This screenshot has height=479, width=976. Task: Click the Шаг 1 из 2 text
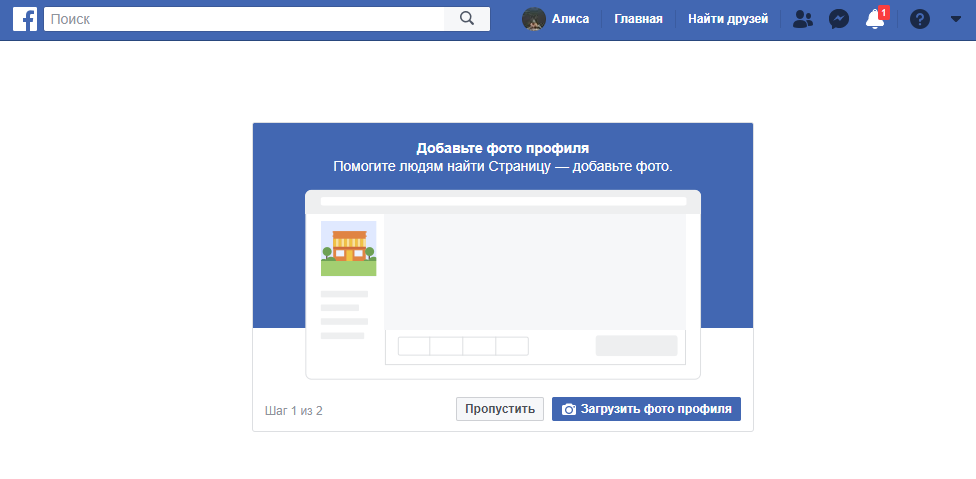coord(294,411)
